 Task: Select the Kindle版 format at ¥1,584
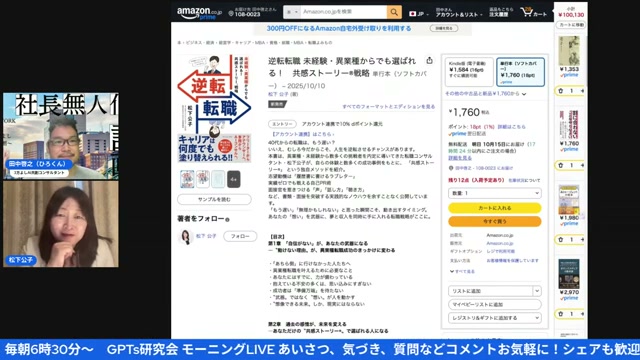tap(469, 72)
